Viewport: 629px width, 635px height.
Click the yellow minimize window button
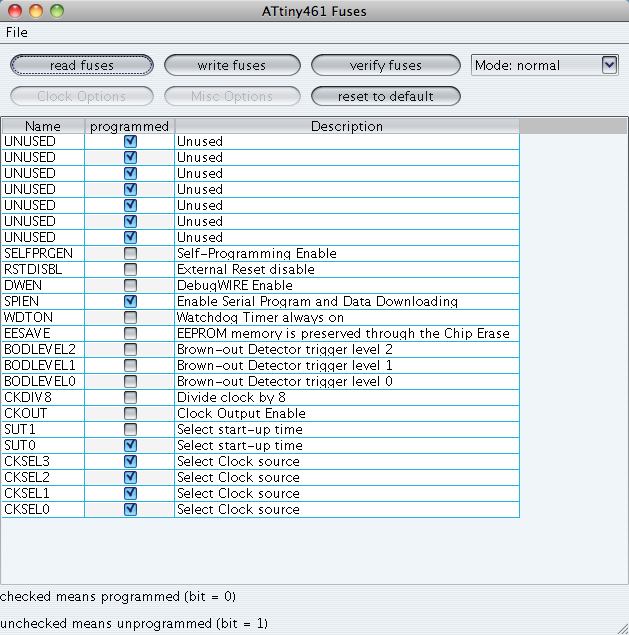(x=36, y=11)
